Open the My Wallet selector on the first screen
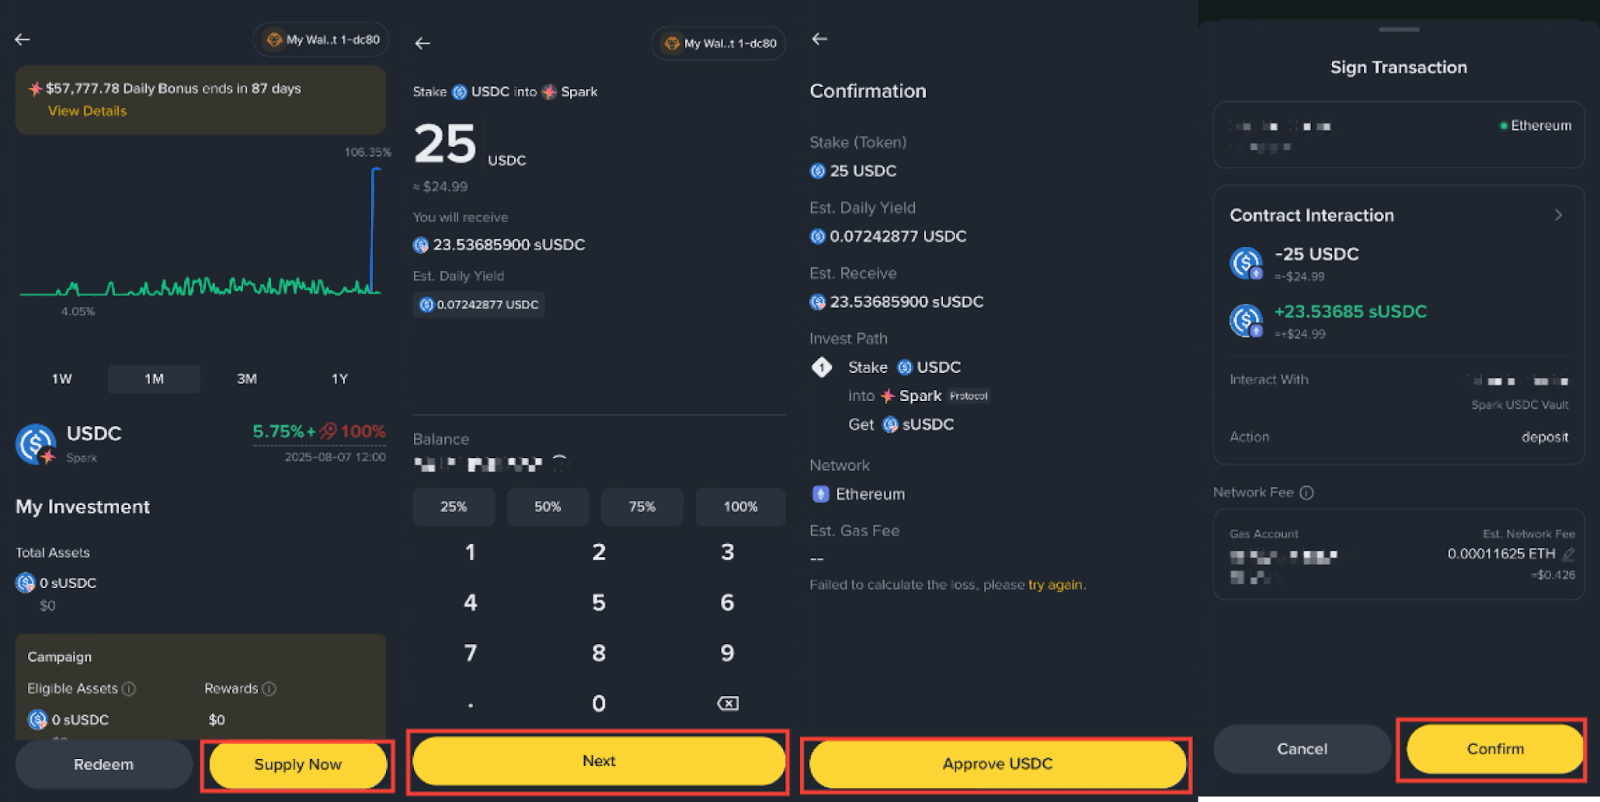Screen dimensions: 1600x802 tap(322, 40)
